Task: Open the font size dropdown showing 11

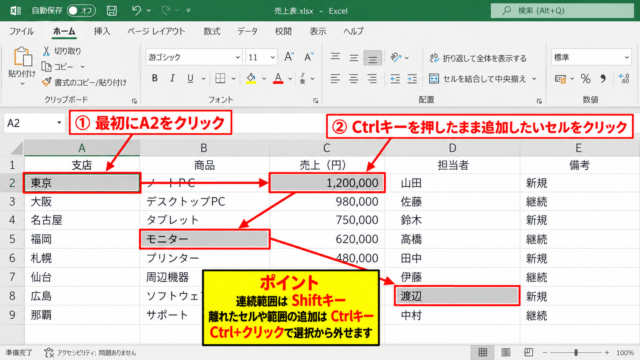Action: click(x=272, y=57)
